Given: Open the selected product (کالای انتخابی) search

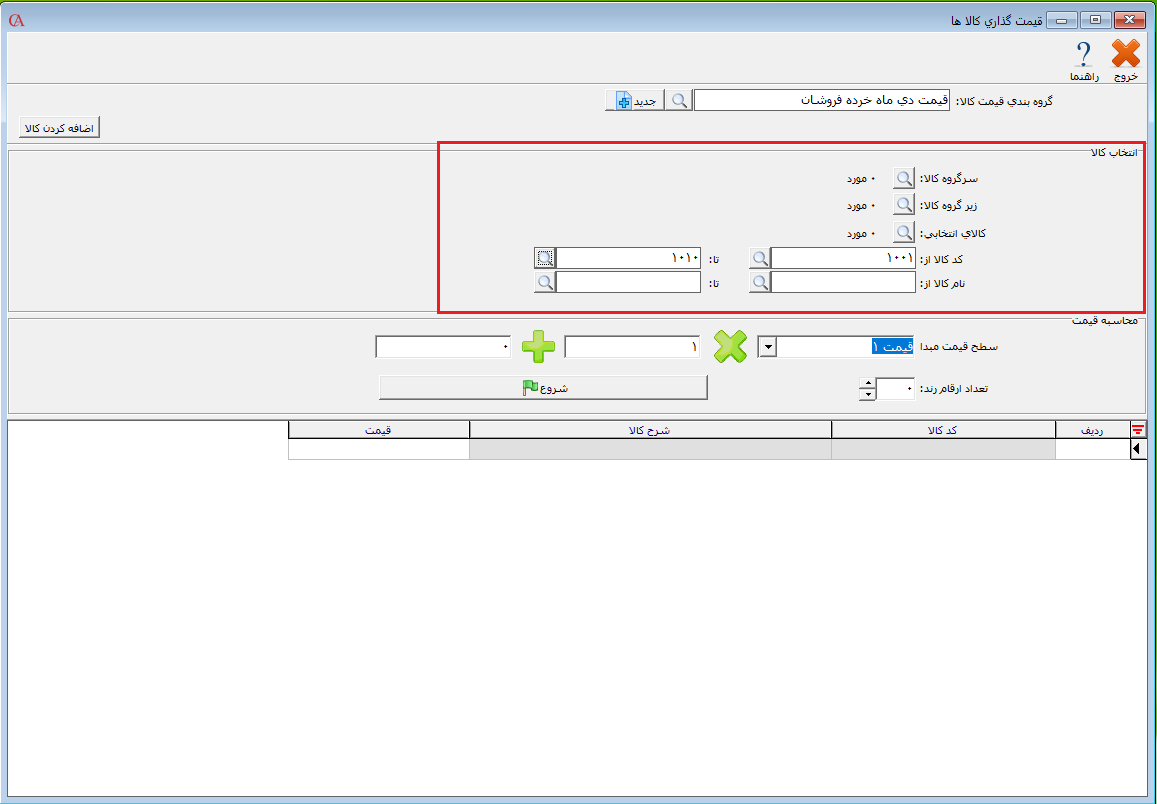Looking at the screenshot, I should [904, 232].
